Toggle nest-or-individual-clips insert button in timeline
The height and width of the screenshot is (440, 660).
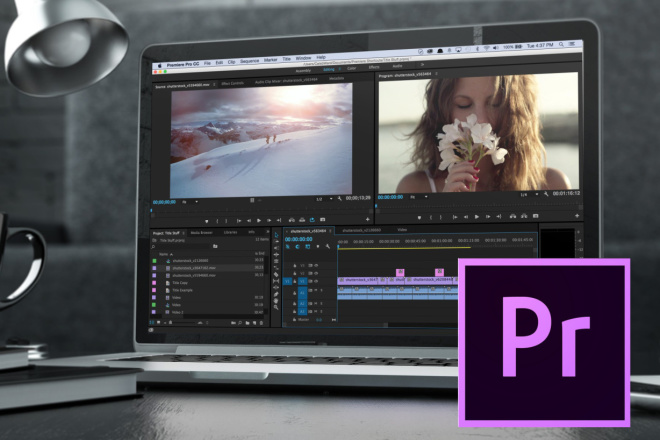288,247
